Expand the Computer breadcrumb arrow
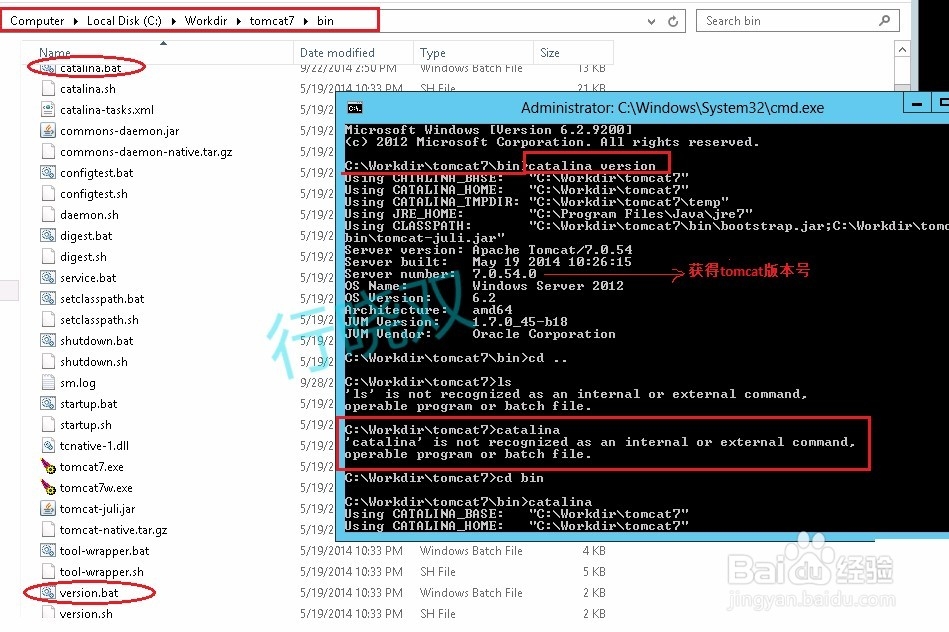 (x=76, y=21)
